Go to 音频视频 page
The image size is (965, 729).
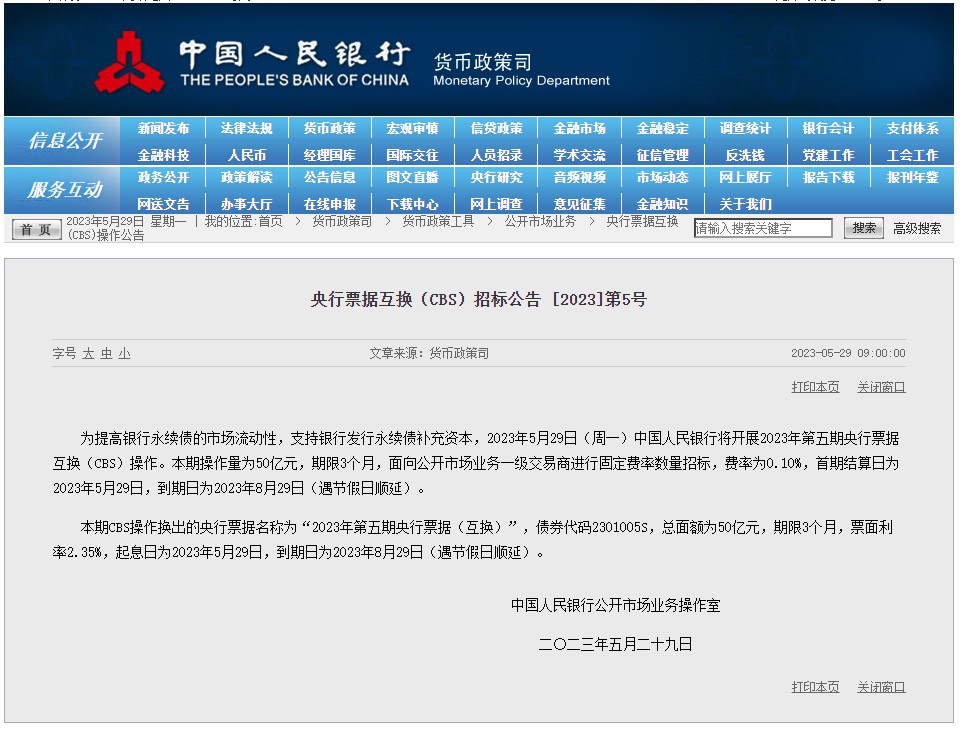click(x=579, y=178)
